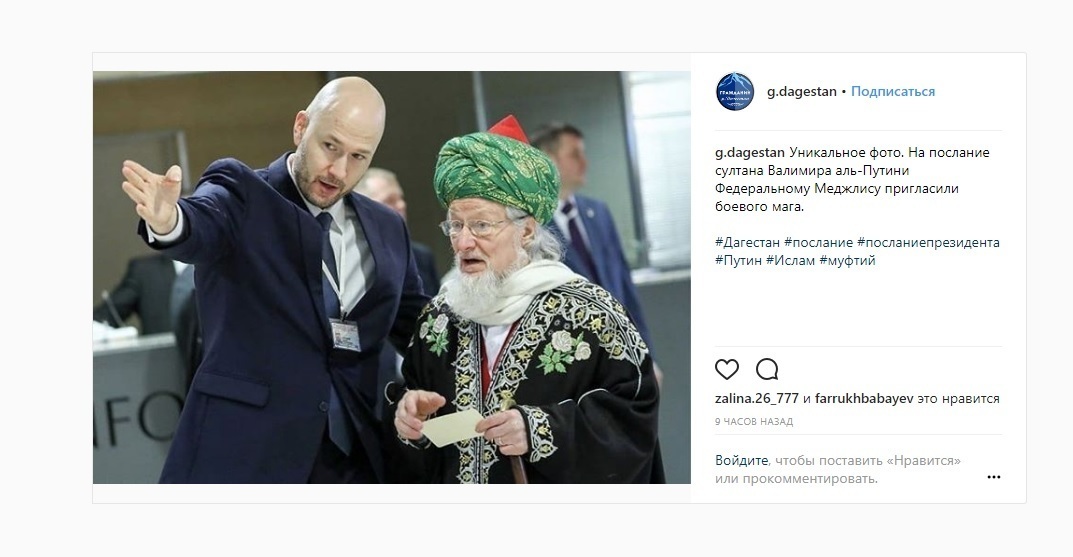The image size is (1073, 557).
Task: Click the Войдите login link
Action: pos(742,461)
